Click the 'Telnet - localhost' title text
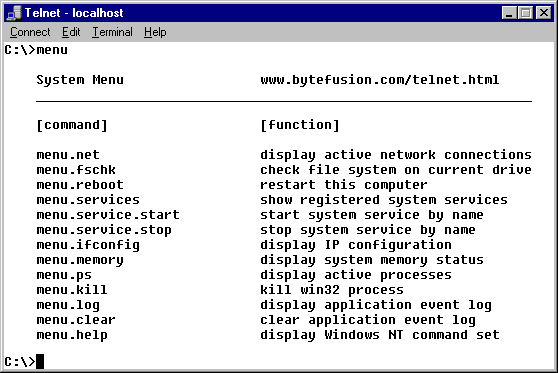The width and height of the screenshot is (558, 373). point(74,13)
